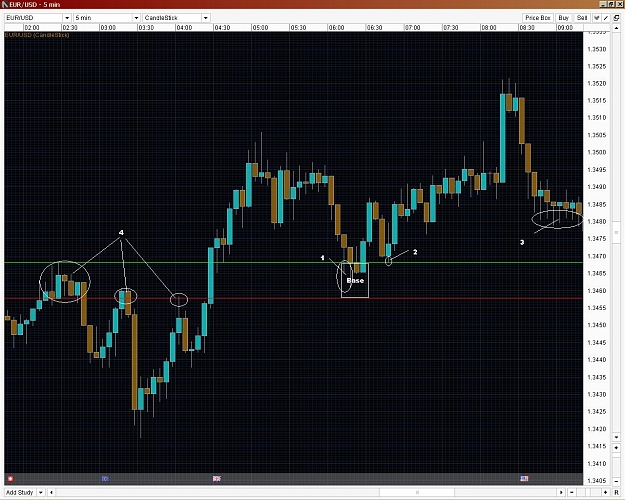Click the vertical scroll up arrow

point(616,28)
